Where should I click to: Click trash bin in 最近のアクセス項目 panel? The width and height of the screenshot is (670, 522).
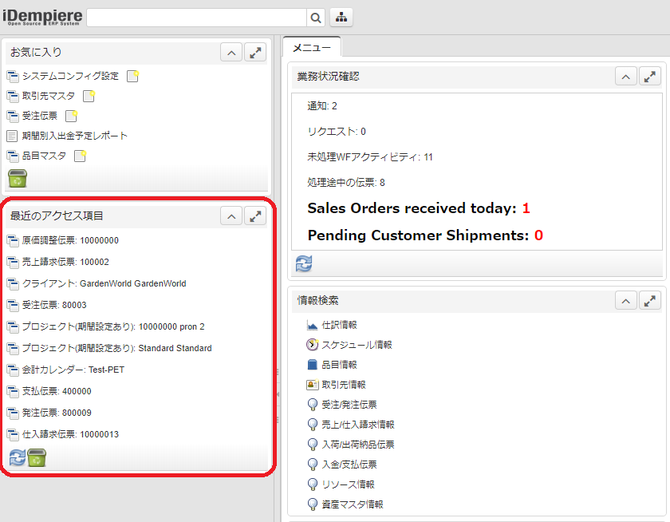click(37, 457)
